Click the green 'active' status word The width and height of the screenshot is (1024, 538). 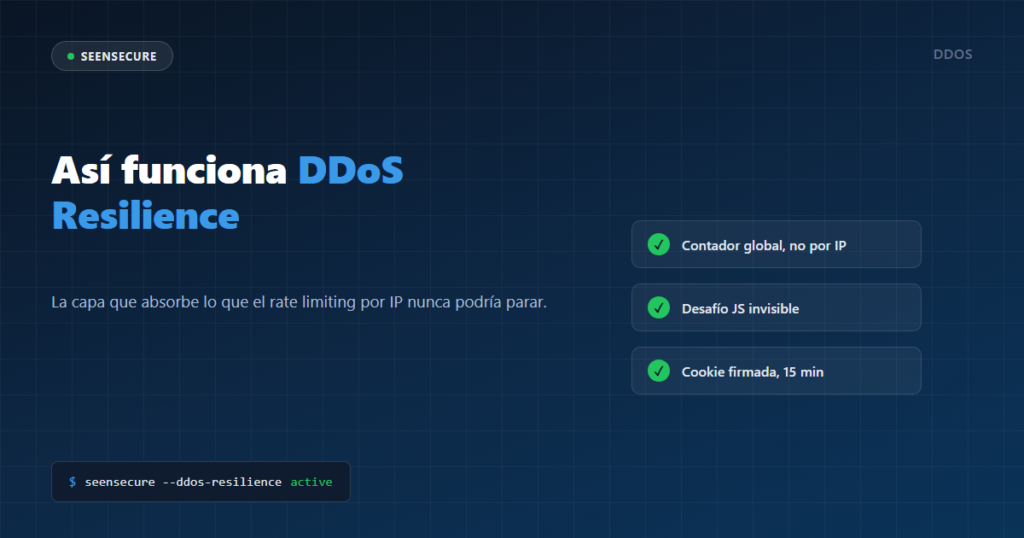[x=312, y=482]
